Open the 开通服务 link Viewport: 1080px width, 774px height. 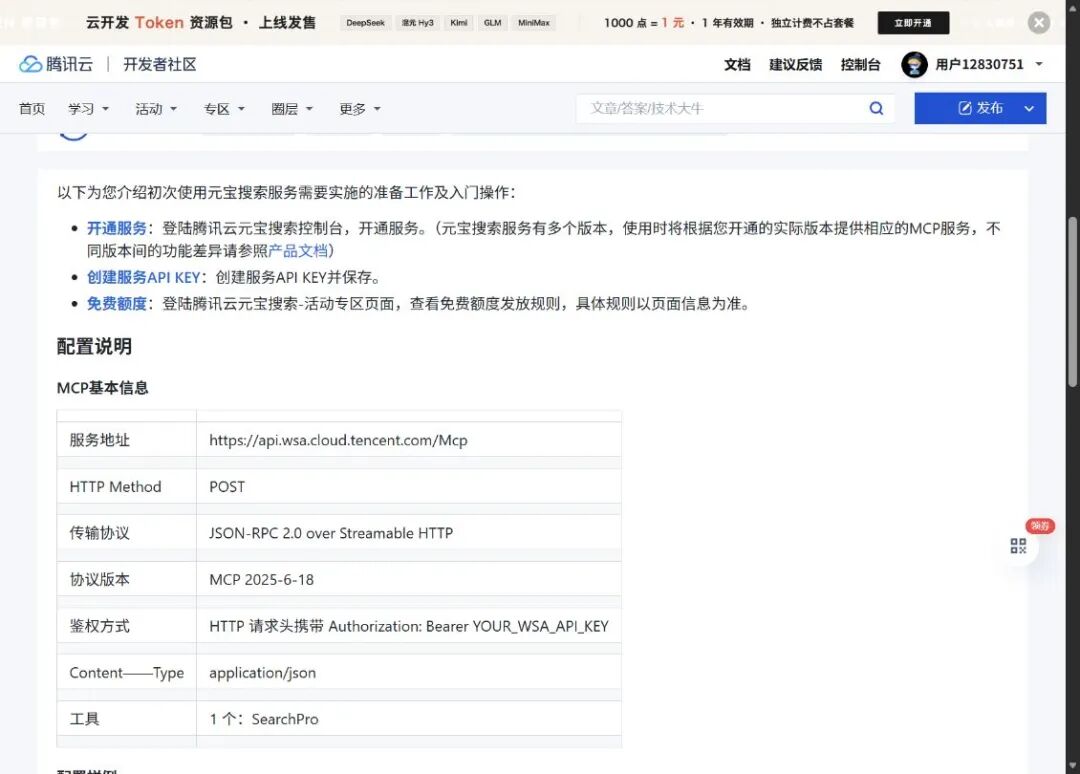(x=116, y=228)
